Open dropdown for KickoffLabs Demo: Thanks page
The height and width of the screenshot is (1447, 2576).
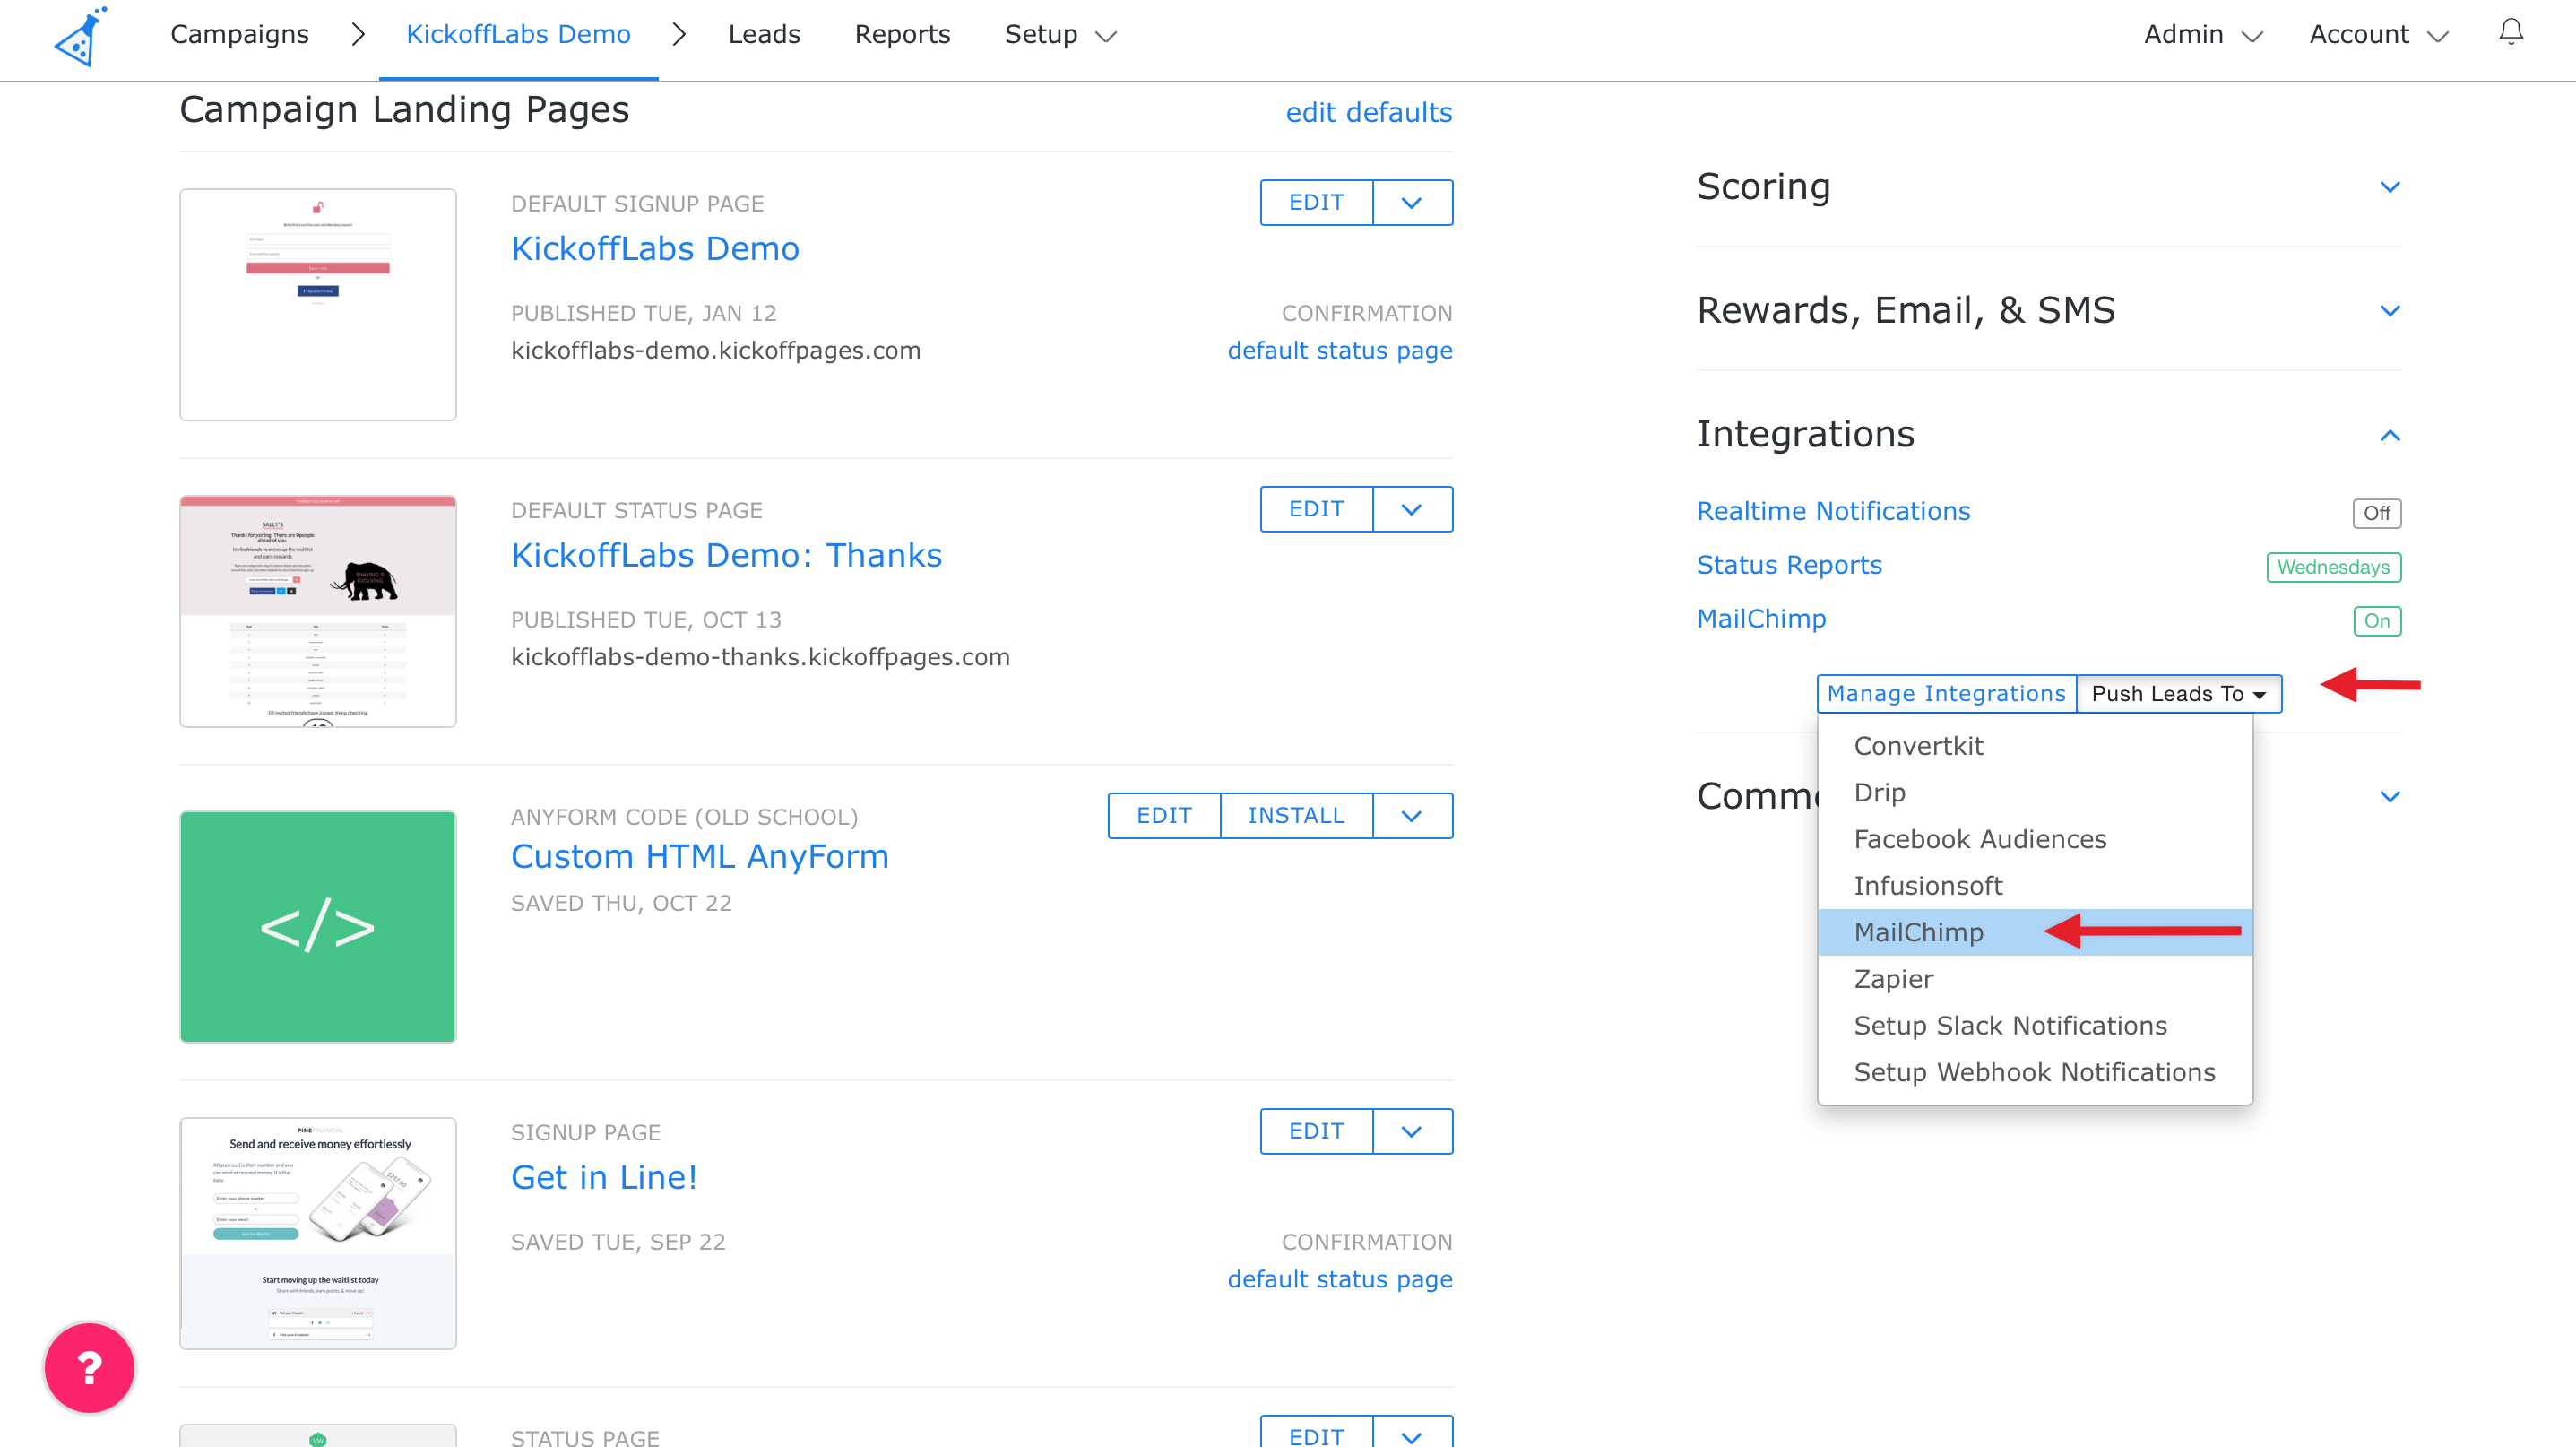pos(1412,509)
